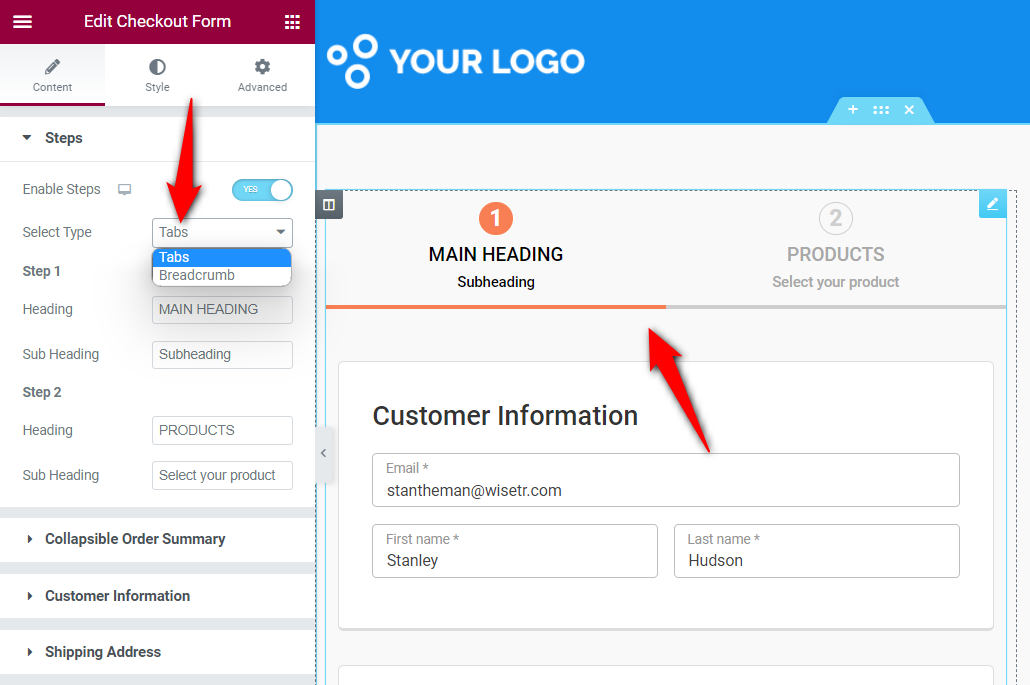Image resolution: width=1030 pixels, height=685 pixels.
Task: Switch to the Style tab
Action: [x=157, y=75]
